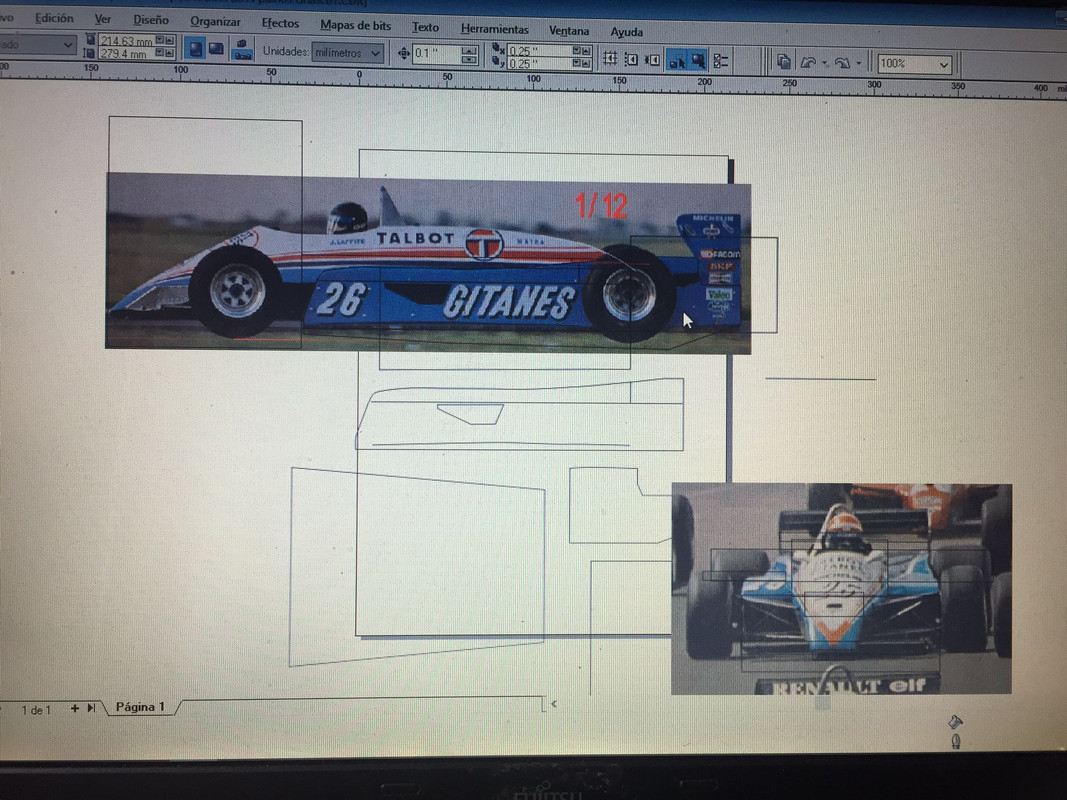Select landscape page orientation
The width and height of the screenshot is (1067, 800).
pos(216,48)
